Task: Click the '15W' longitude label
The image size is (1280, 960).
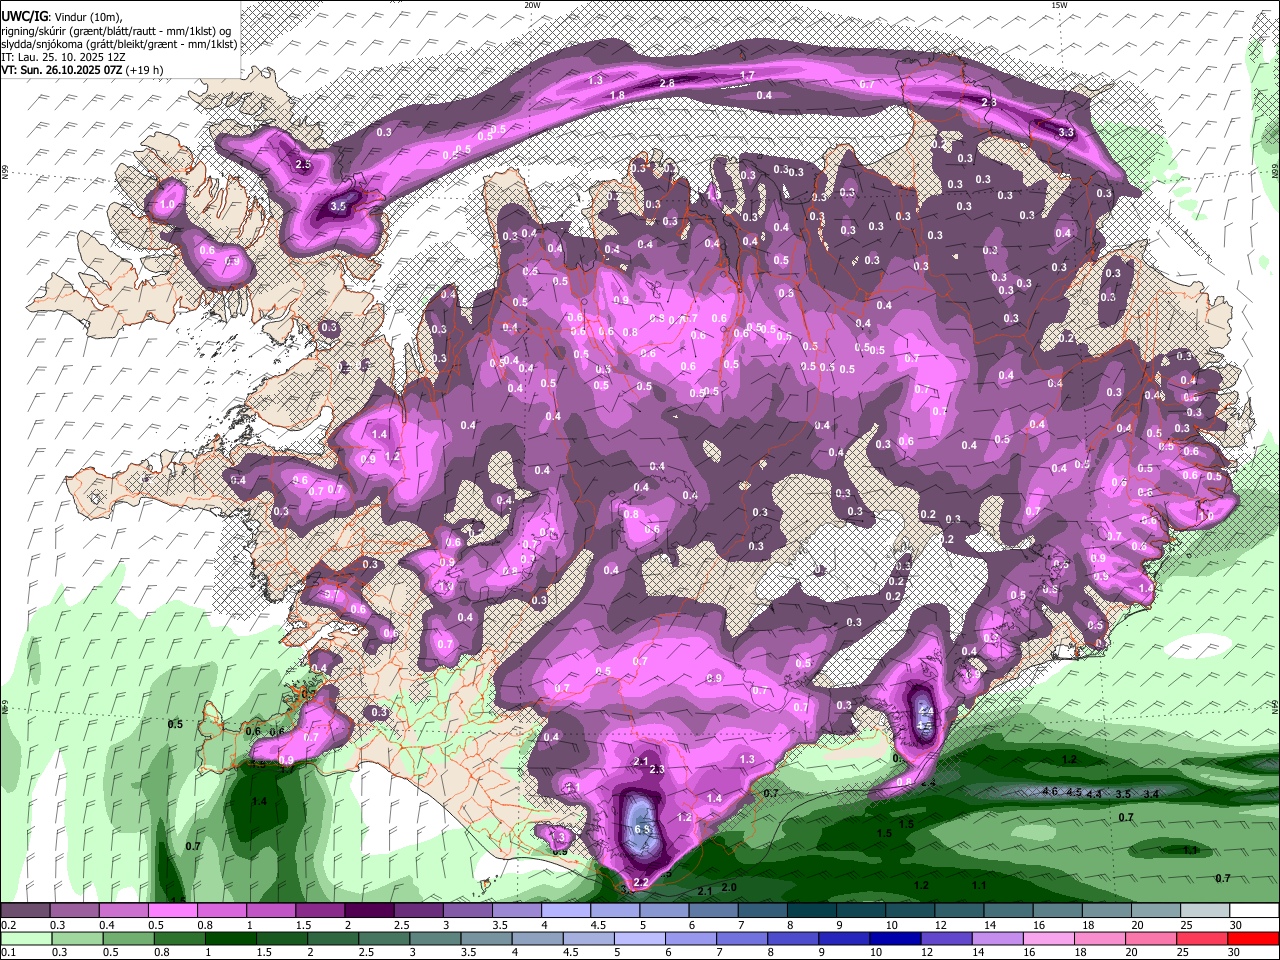Action: pos(1060,5)
